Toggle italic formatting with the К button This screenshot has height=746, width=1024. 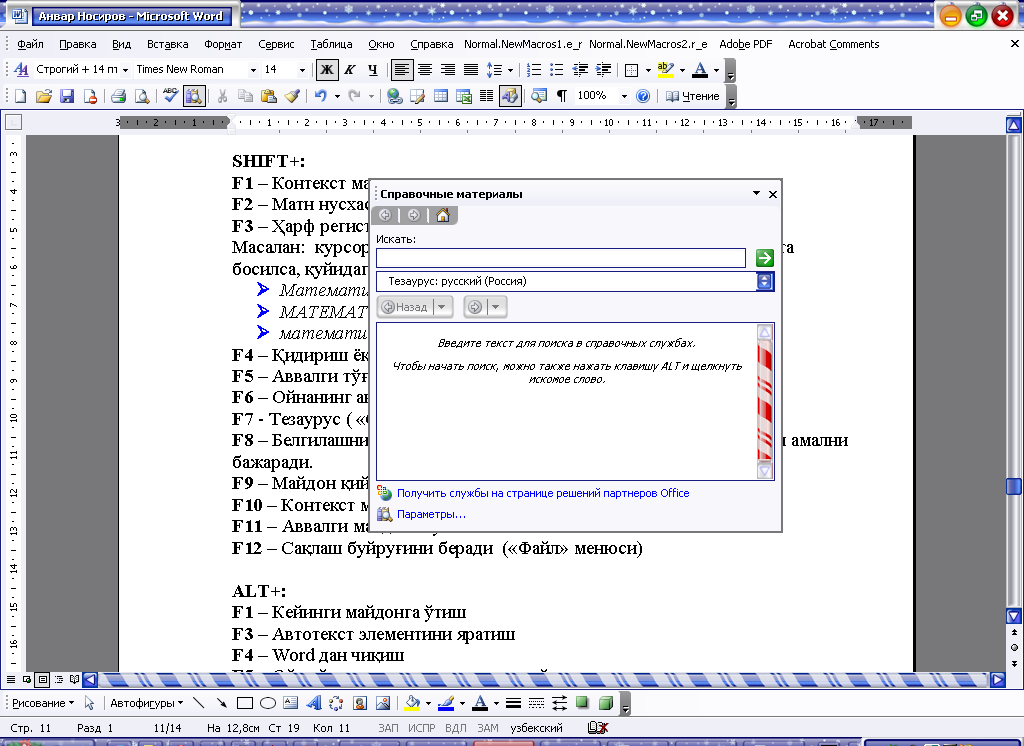pos(349,70)
